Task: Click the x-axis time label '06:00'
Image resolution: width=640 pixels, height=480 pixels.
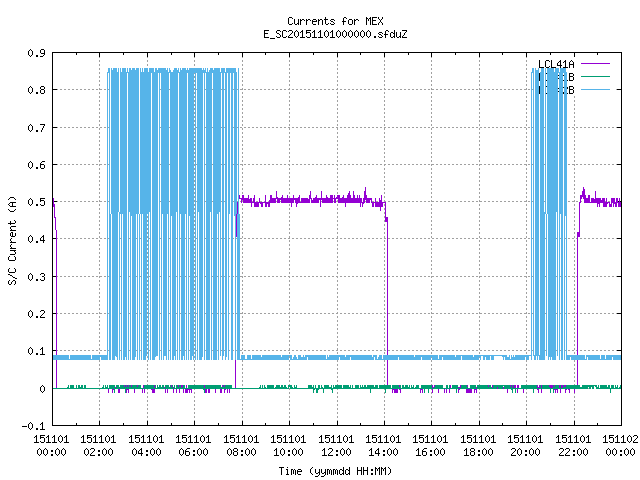Action: 193,452
